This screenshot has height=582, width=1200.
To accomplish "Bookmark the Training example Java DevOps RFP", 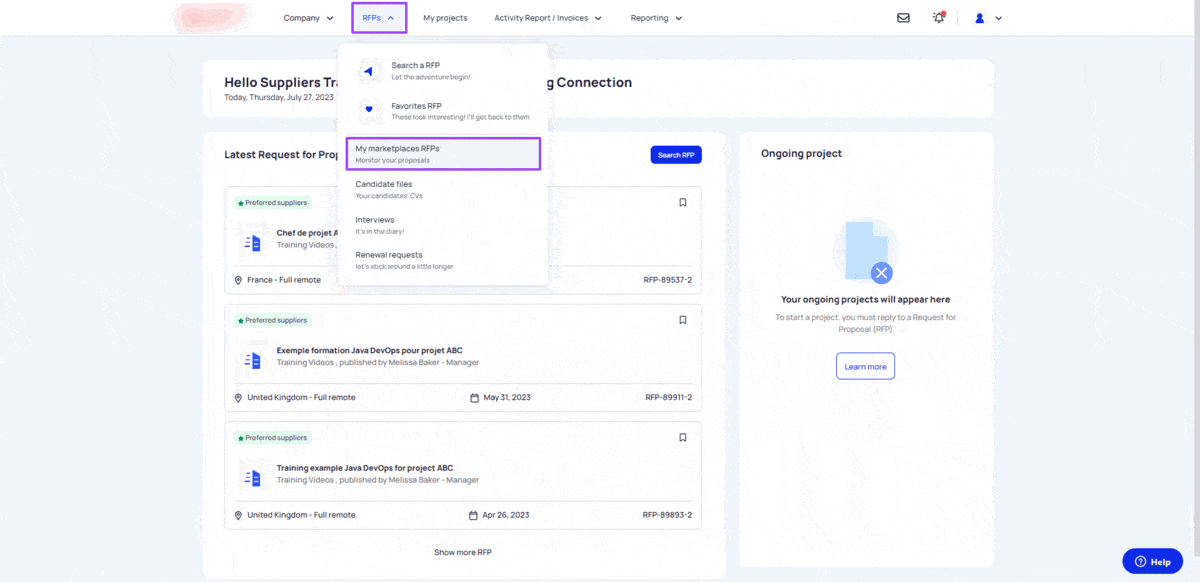I will click(683, 437).
